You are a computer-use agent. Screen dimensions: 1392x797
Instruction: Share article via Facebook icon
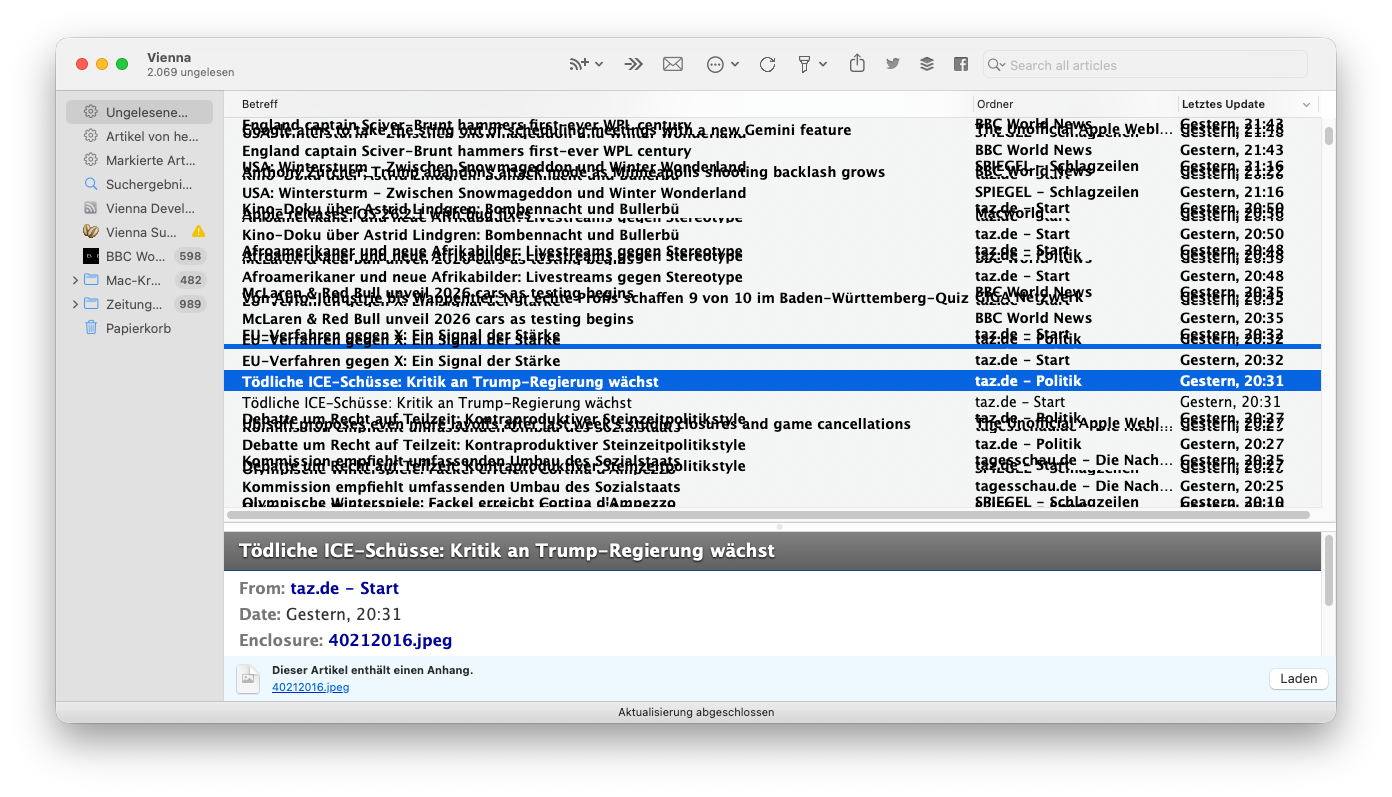[961, 64]
